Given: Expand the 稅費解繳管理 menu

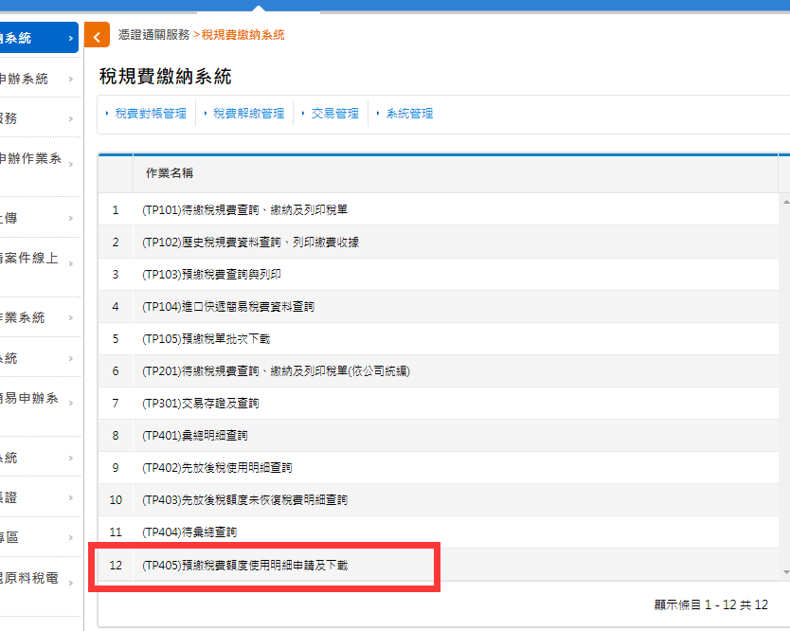Looking at the screenshot, I should click(248, 114).
